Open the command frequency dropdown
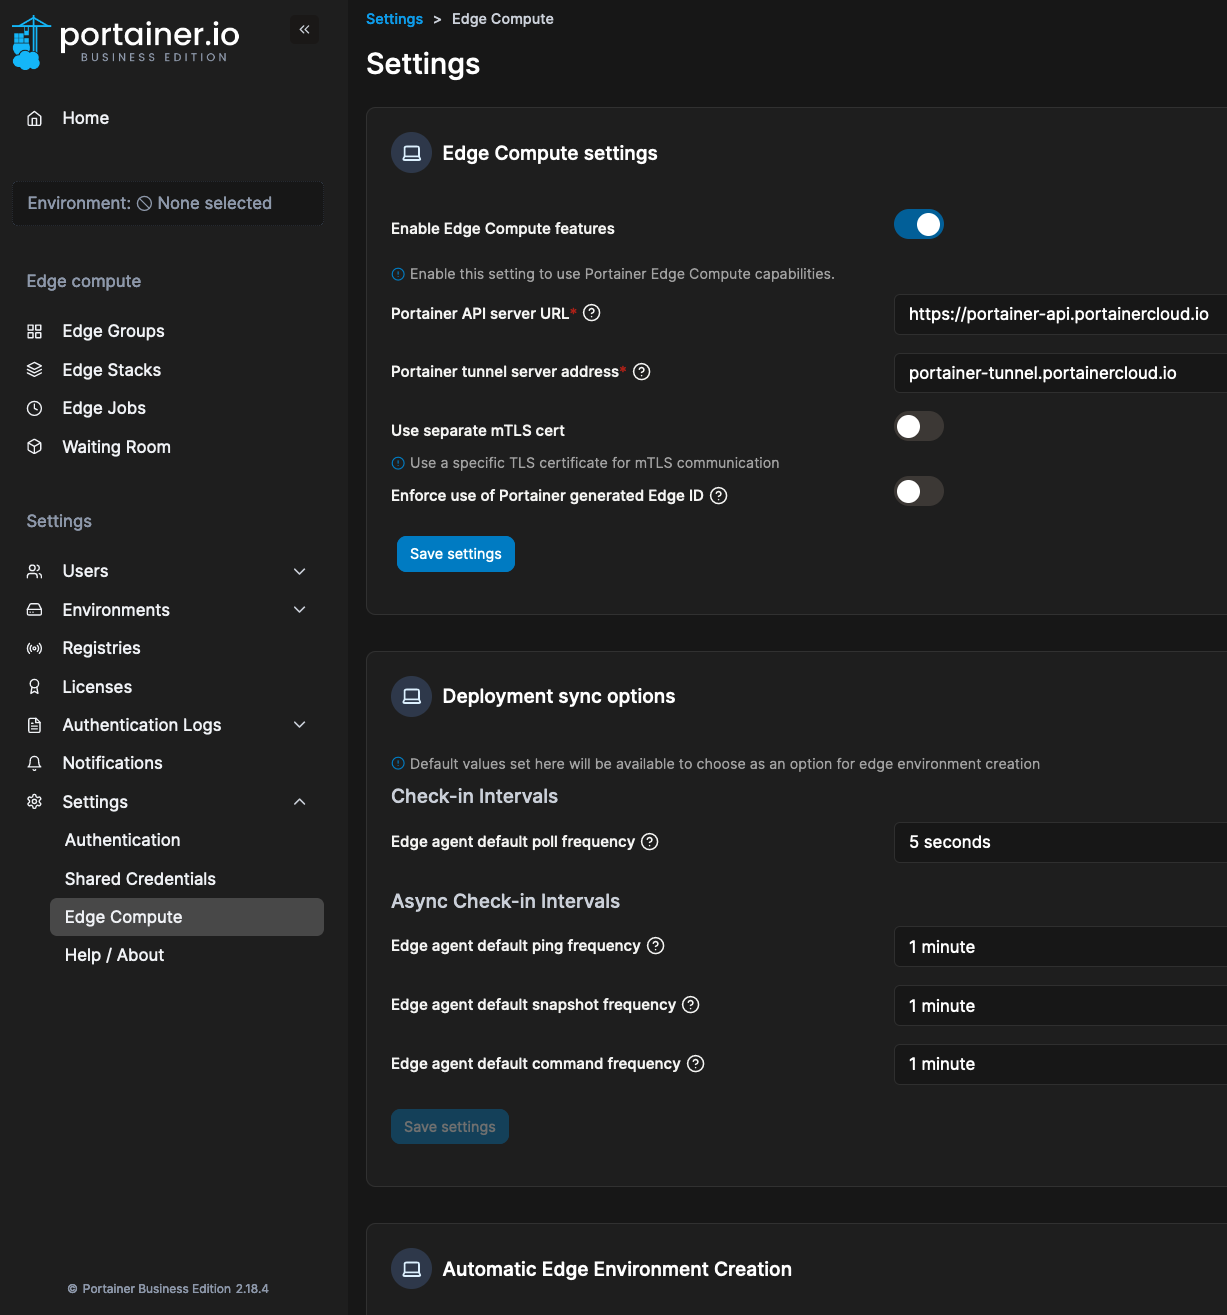Screen dimensions: 1227x1315 coord(1060,1064)
